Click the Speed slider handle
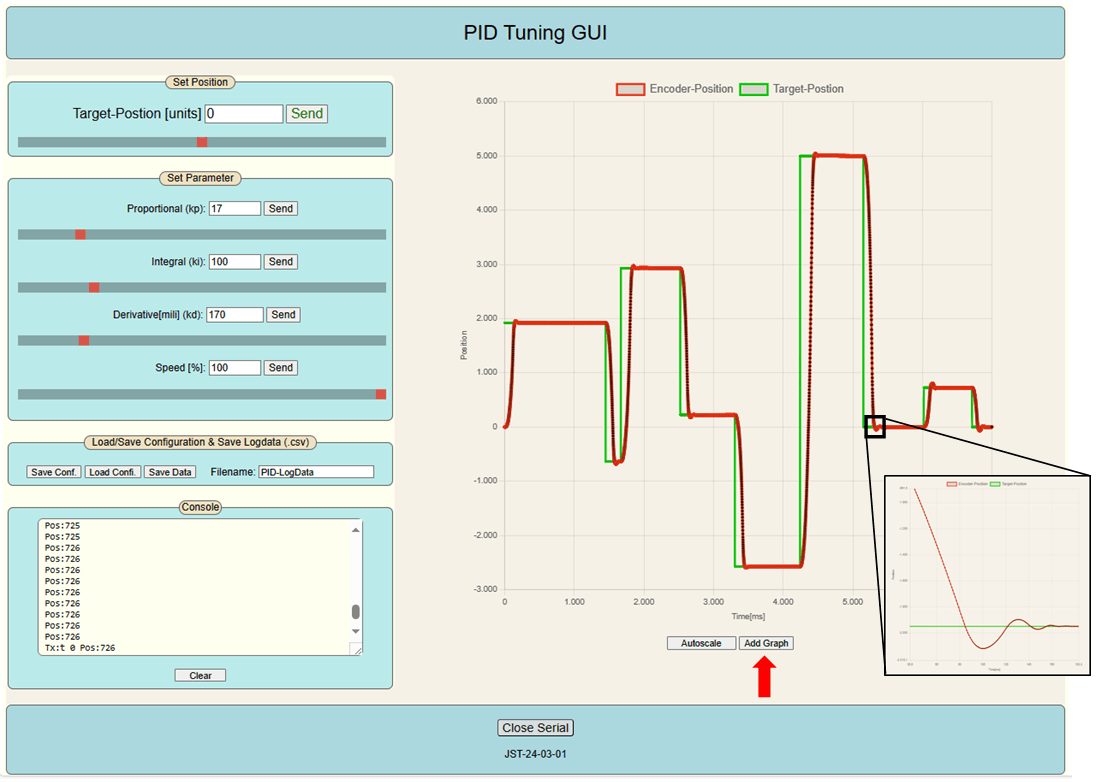This screenshot has height=782, width=1099. [x=381, y=394]
